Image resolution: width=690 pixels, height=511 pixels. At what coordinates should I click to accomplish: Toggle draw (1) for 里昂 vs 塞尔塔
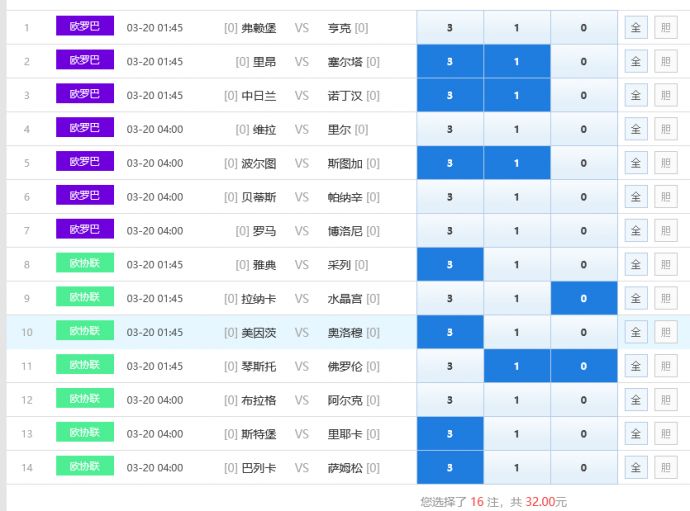pos(516,62)
